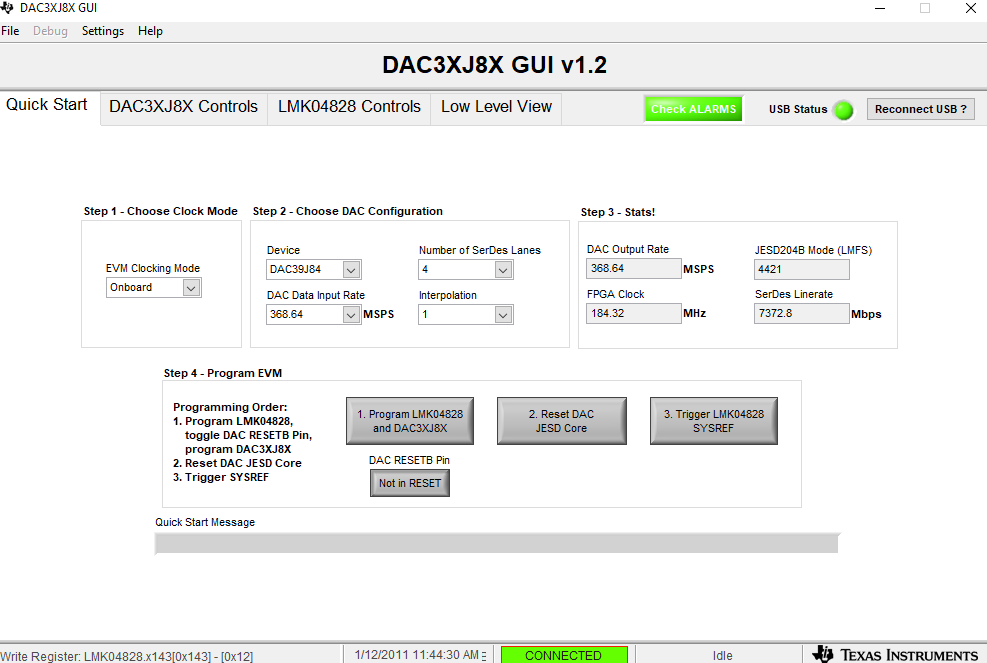The width and height of the screenshot is (987, 663).
Task: Click the Reset DAC JESD Core button
Action: coord(561,421)
